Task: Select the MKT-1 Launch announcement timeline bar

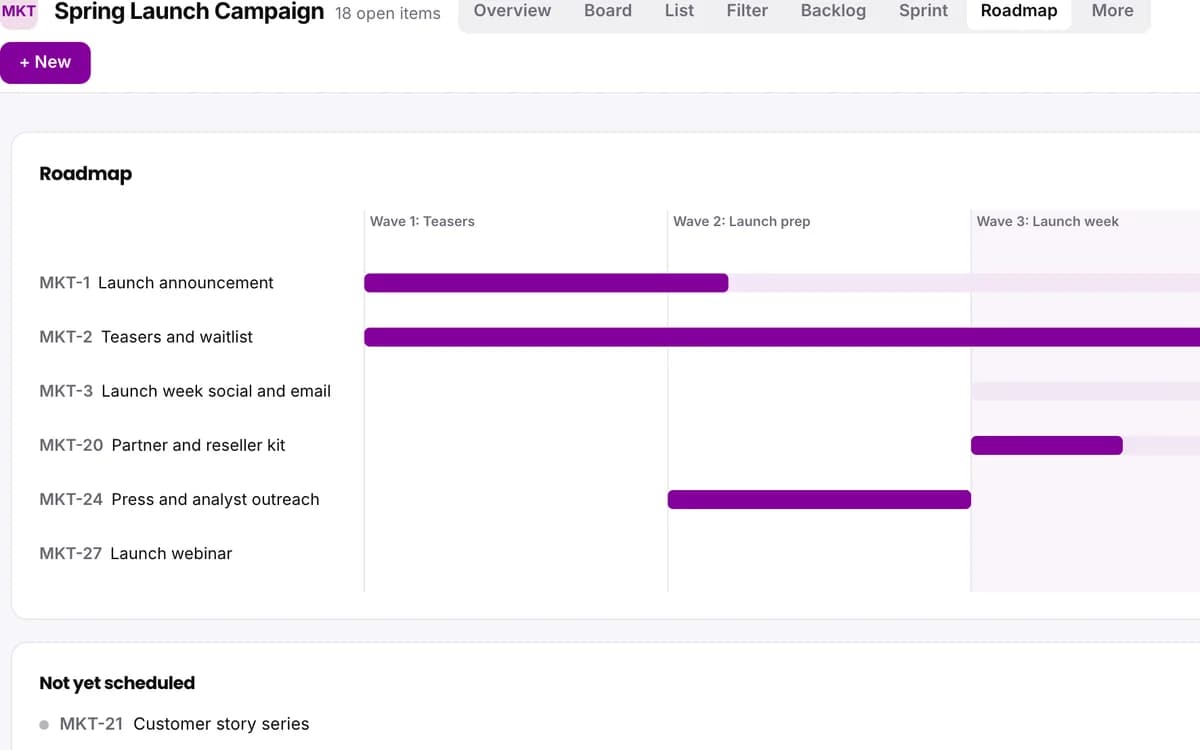Action: [x=546, y=283]
